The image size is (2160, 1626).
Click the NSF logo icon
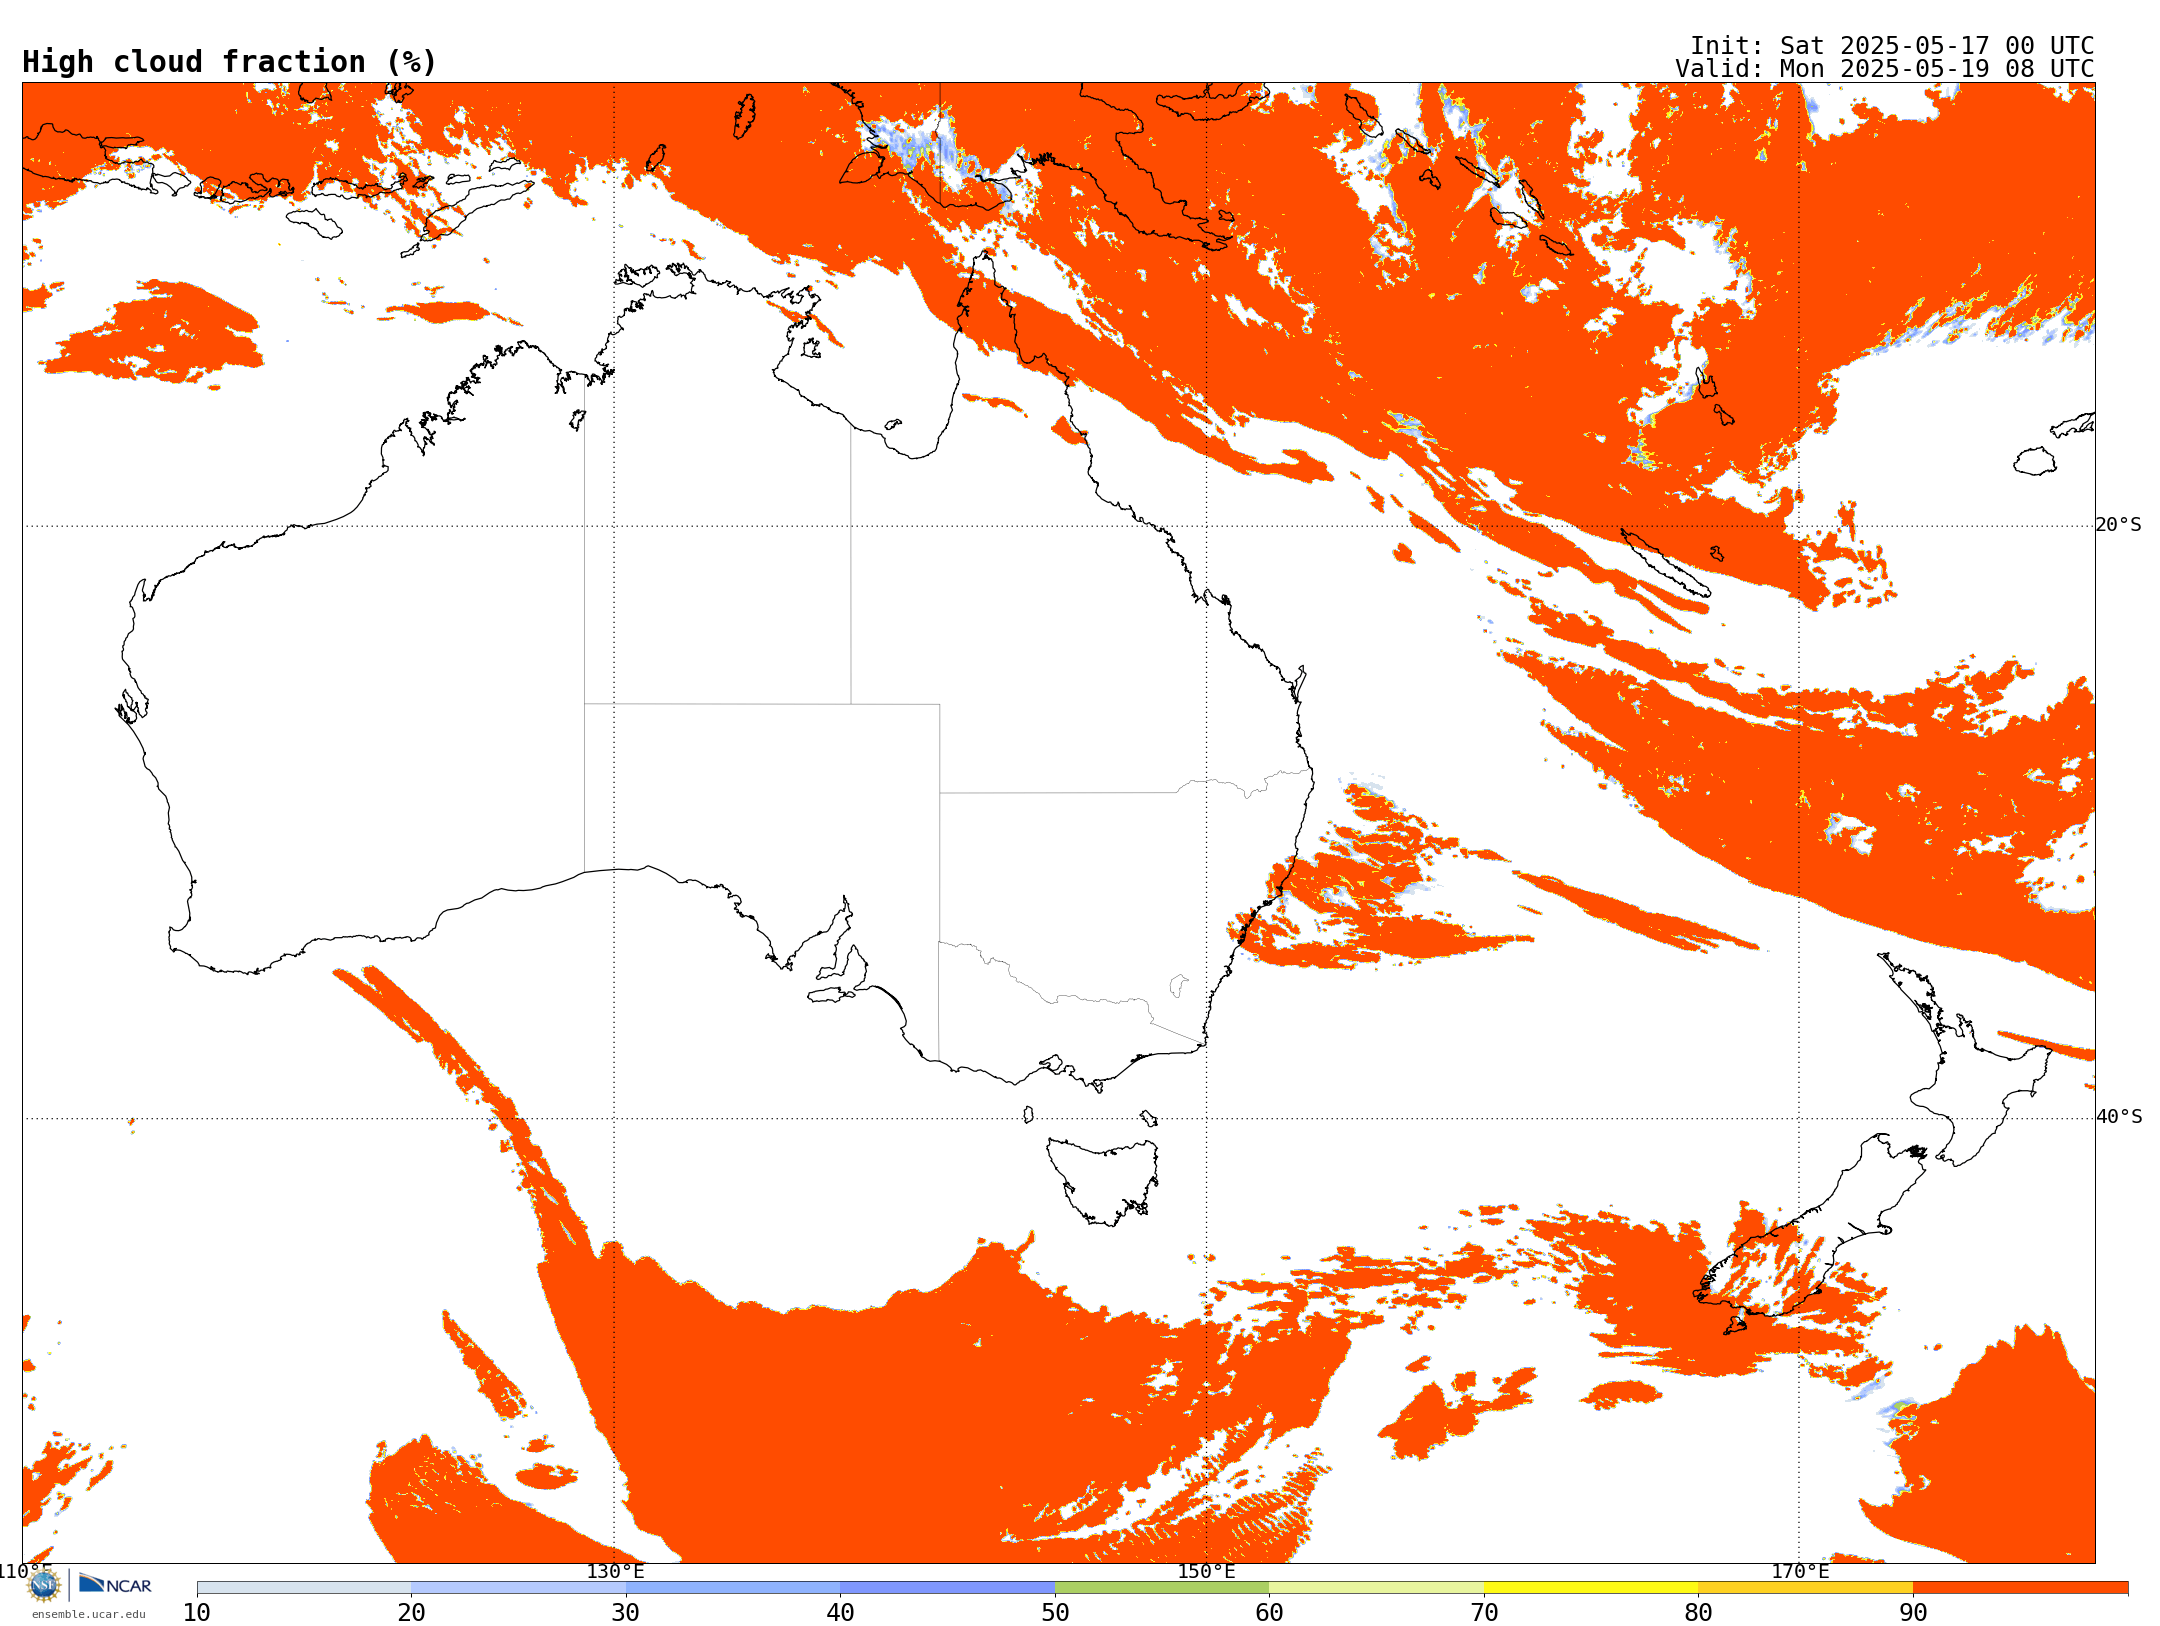pos(44,1585)
